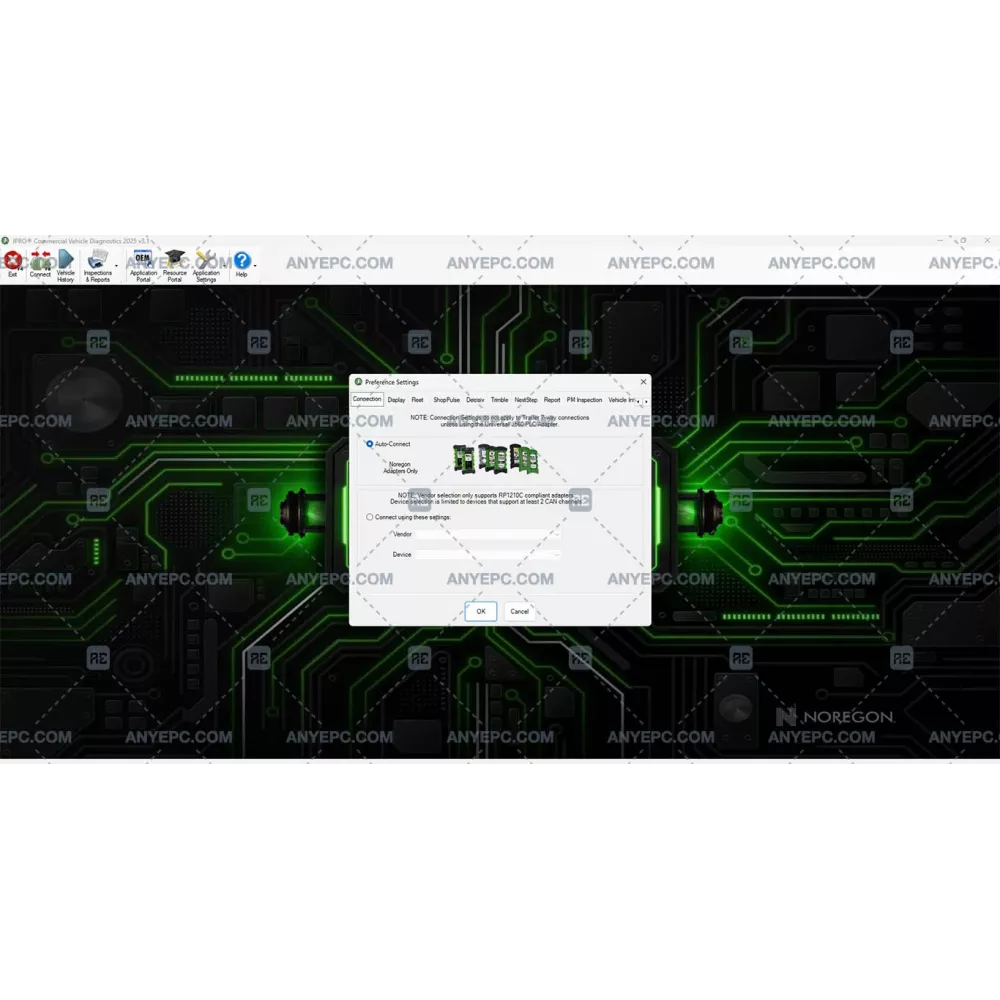The width and height of the screenshot is (1000, 1000).
Task: Select the Auto-Connect radio button
Action: click(370, 444)
